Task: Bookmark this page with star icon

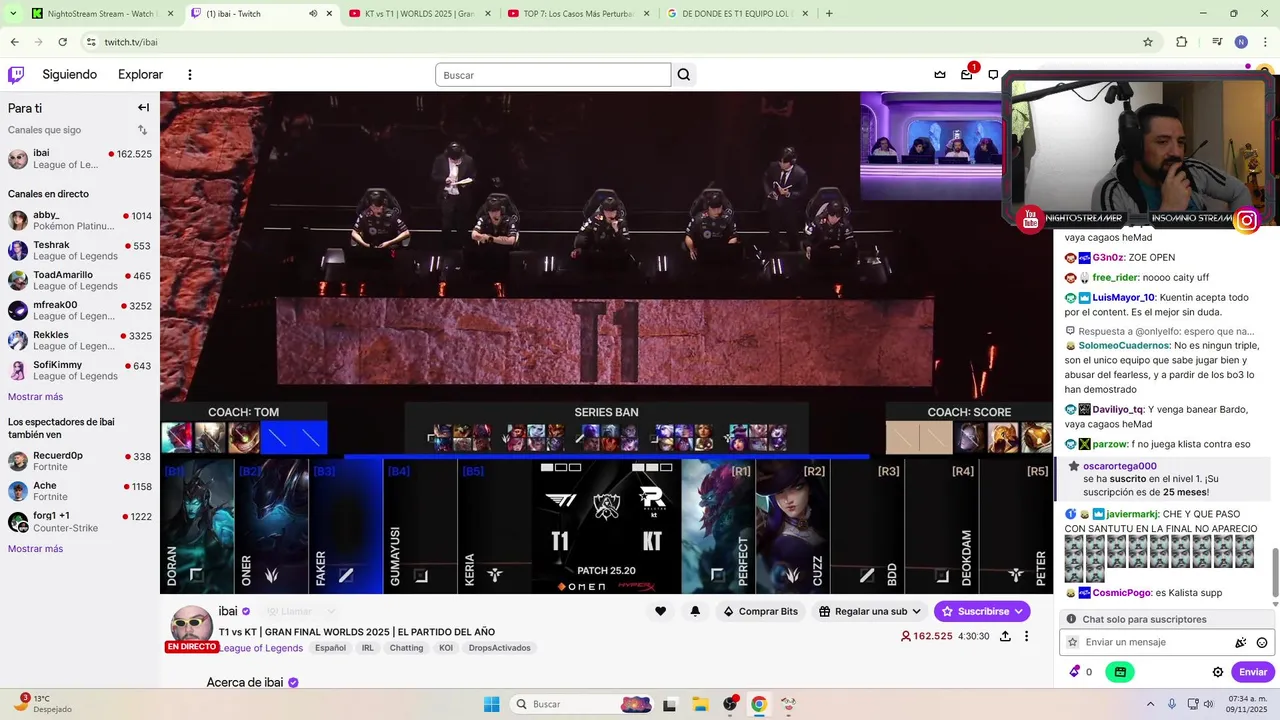Action: pos(1148,42)
